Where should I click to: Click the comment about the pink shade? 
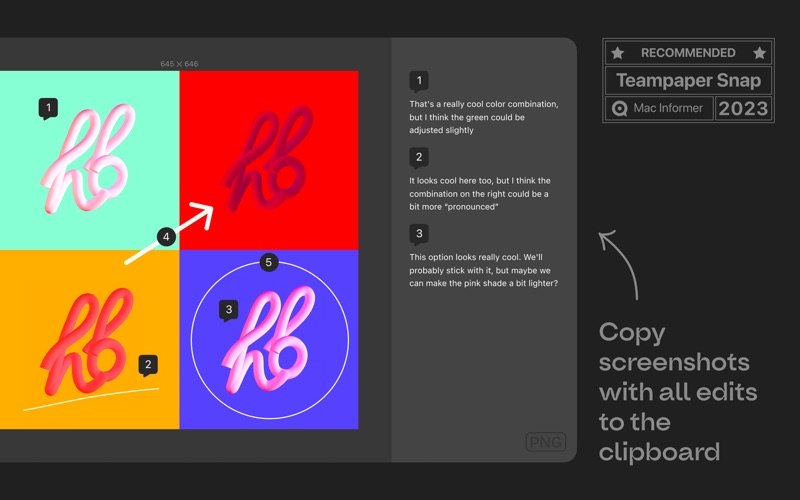click(x=484, y=270)
